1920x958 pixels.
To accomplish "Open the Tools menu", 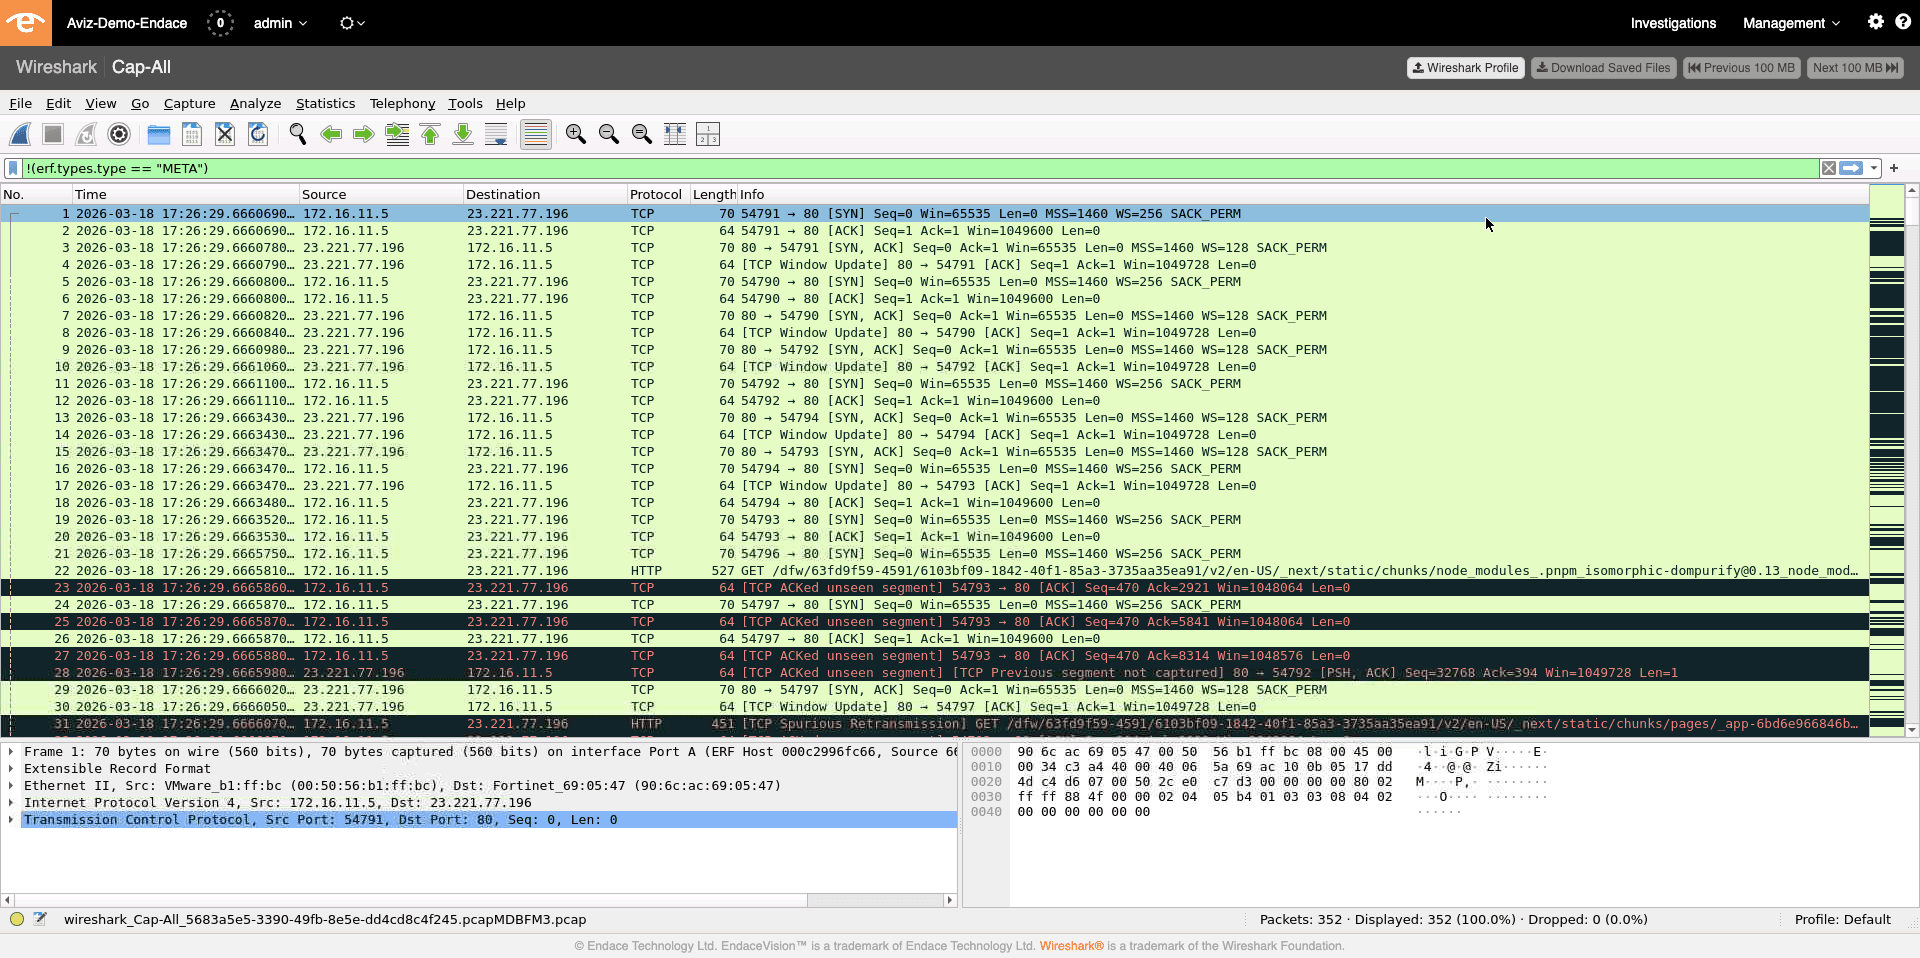I will pyautogui.click(x=465, y=103).
